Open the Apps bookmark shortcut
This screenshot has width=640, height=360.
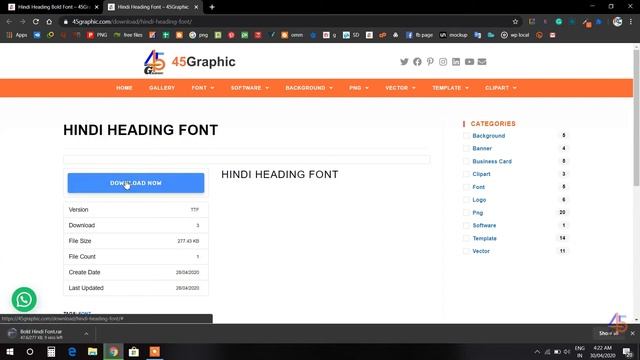click(x=17, y=35)
